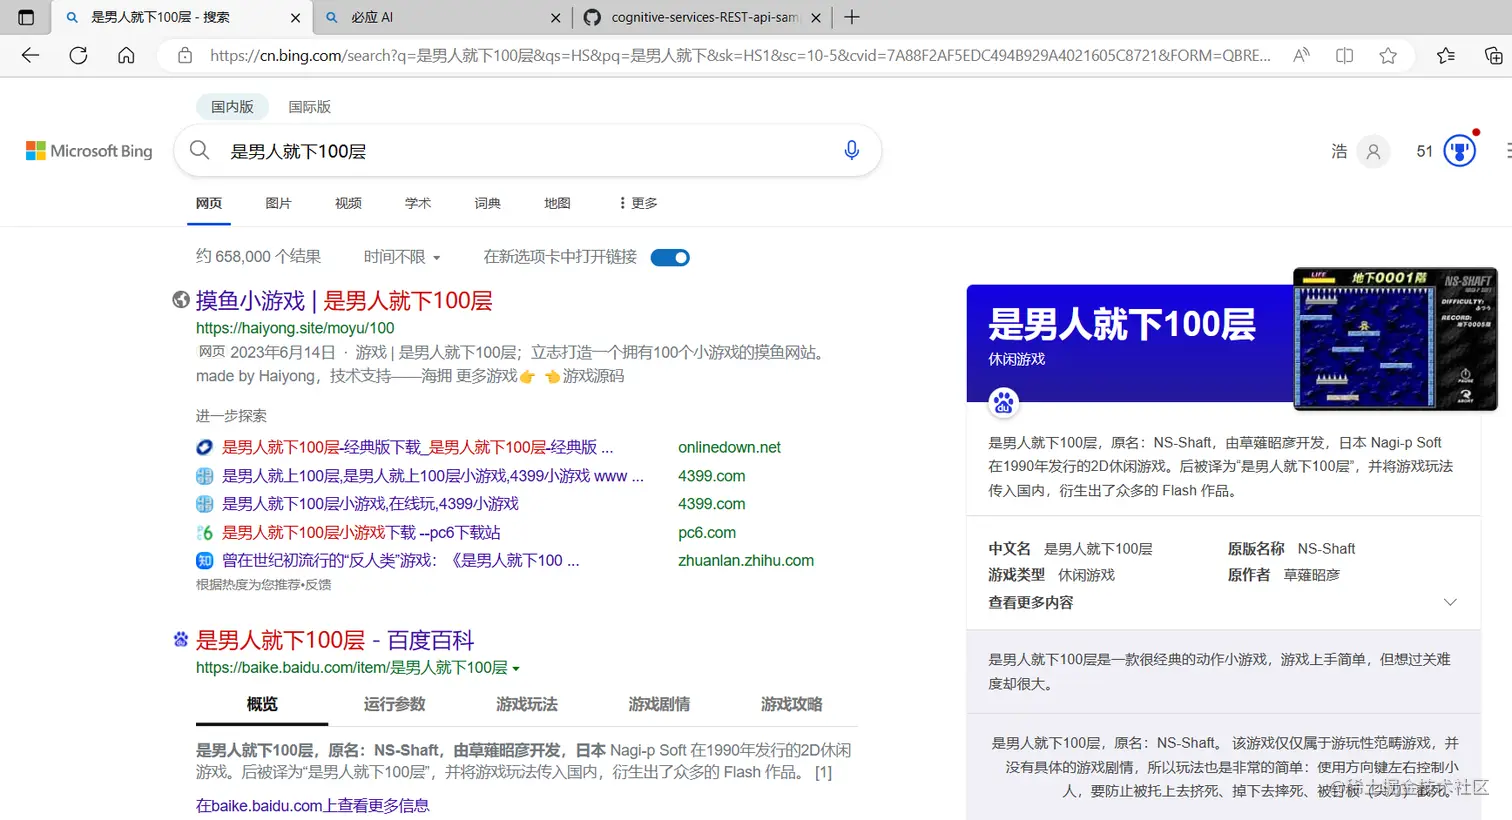The image size is (1512, 820).
Task: Click the 约 658,000 个结果 count
Action: click(x=258, y=257)
